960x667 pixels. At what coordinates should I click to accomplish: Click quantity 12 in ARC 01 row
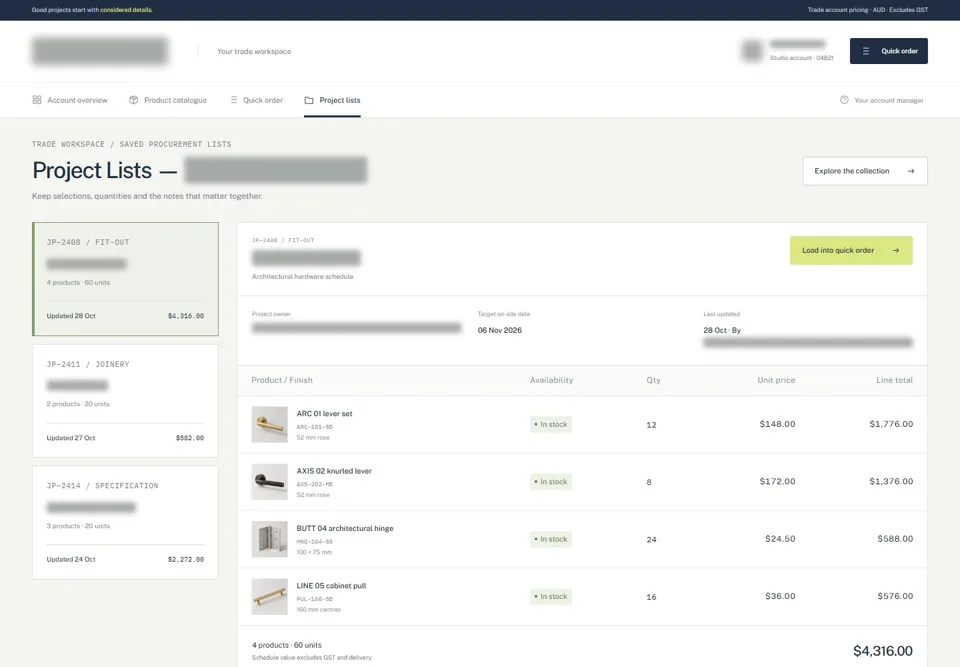[x=651, y=424]
